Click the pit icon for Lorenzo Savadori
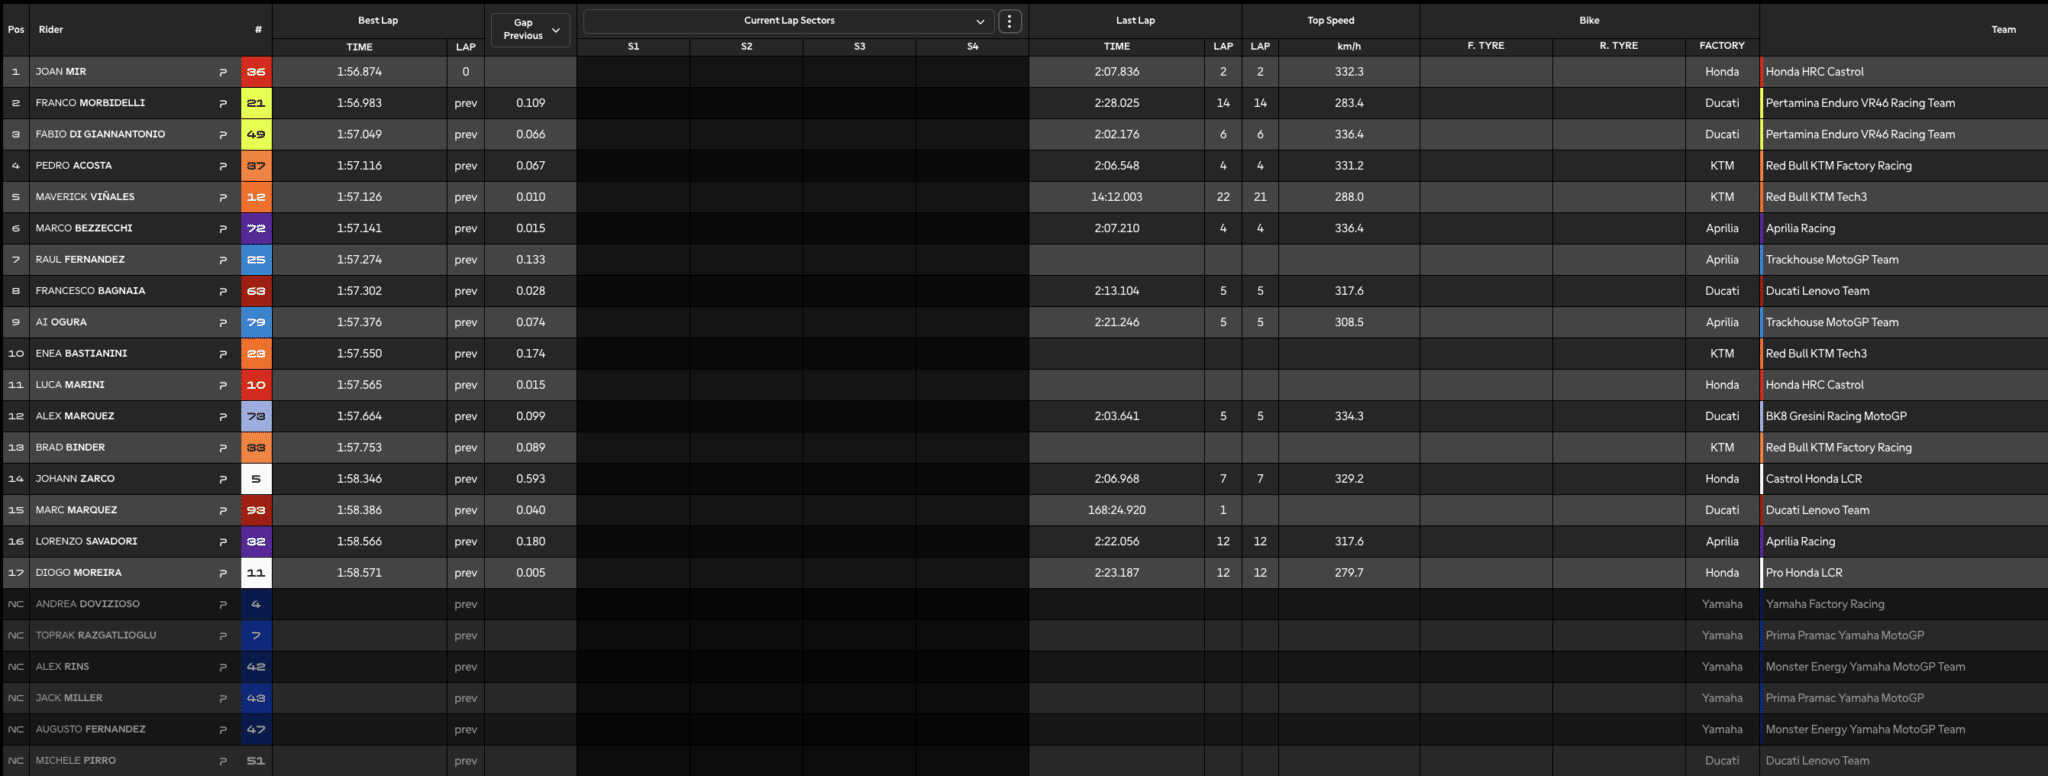2048x776 pixels. tap(223, 542)
